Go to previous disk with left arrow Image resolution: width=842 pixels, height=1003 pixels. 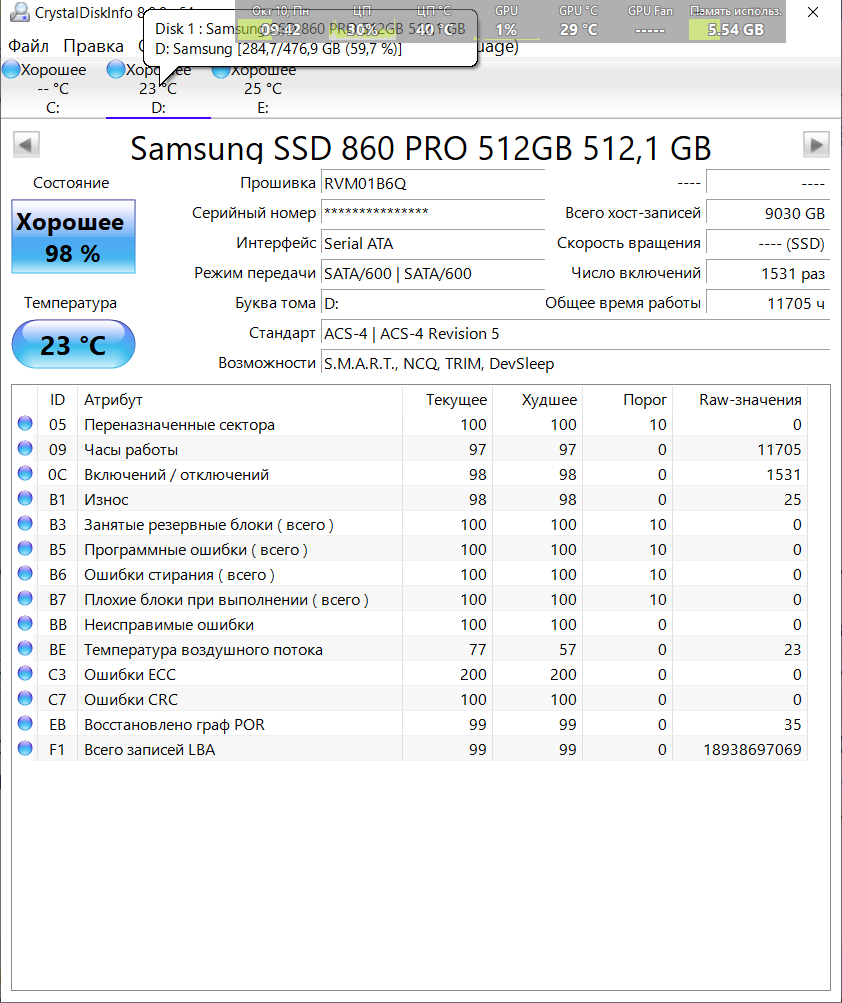coord(26,145)
